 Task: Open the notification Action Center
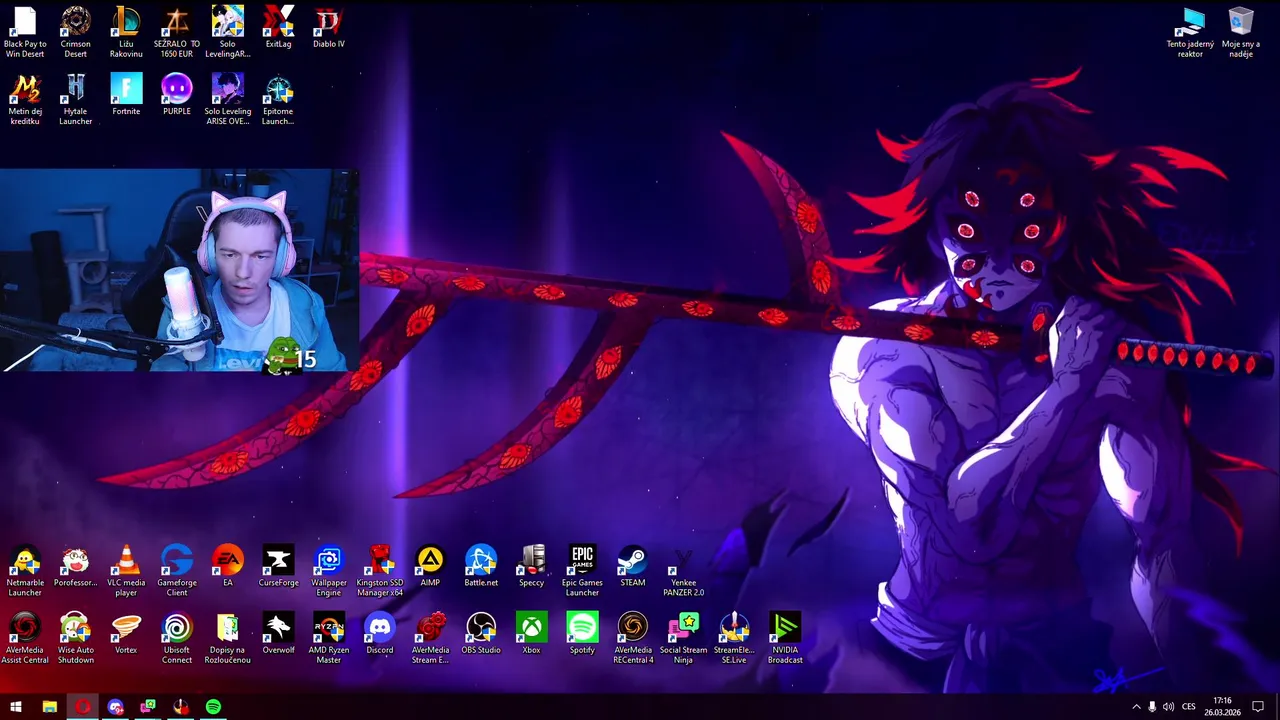pos(1258,707)
